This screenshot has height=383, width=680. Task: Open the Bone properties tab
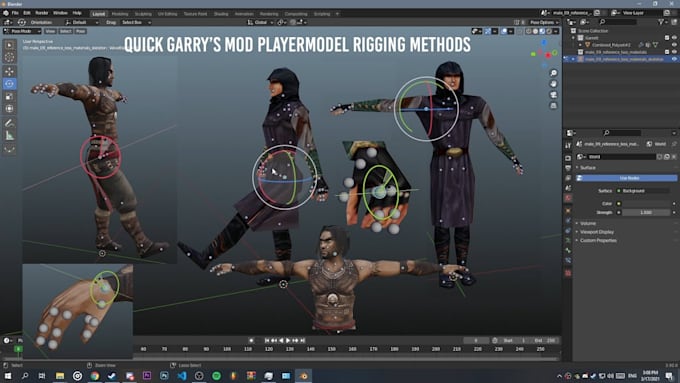[x=568, y=250]
